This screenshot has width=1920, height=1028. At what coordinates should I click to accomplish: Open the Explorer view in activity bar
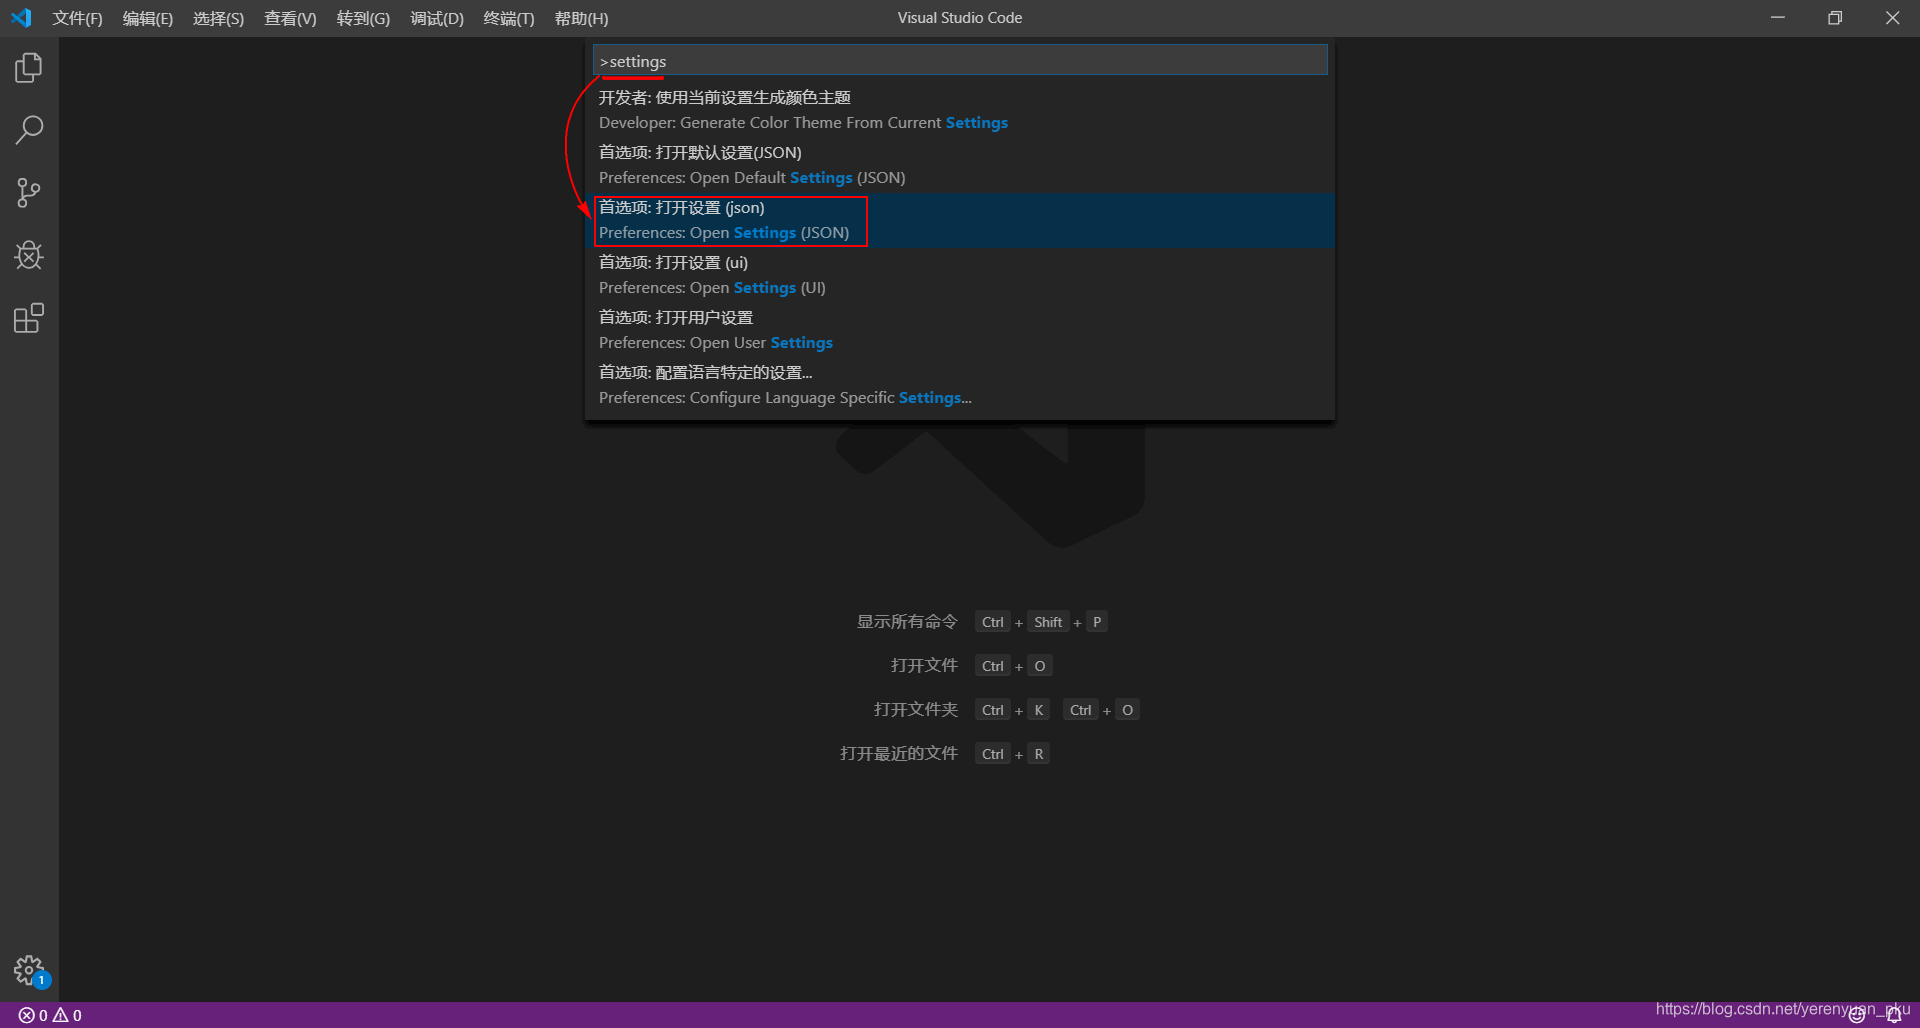(x=29, y=68)
